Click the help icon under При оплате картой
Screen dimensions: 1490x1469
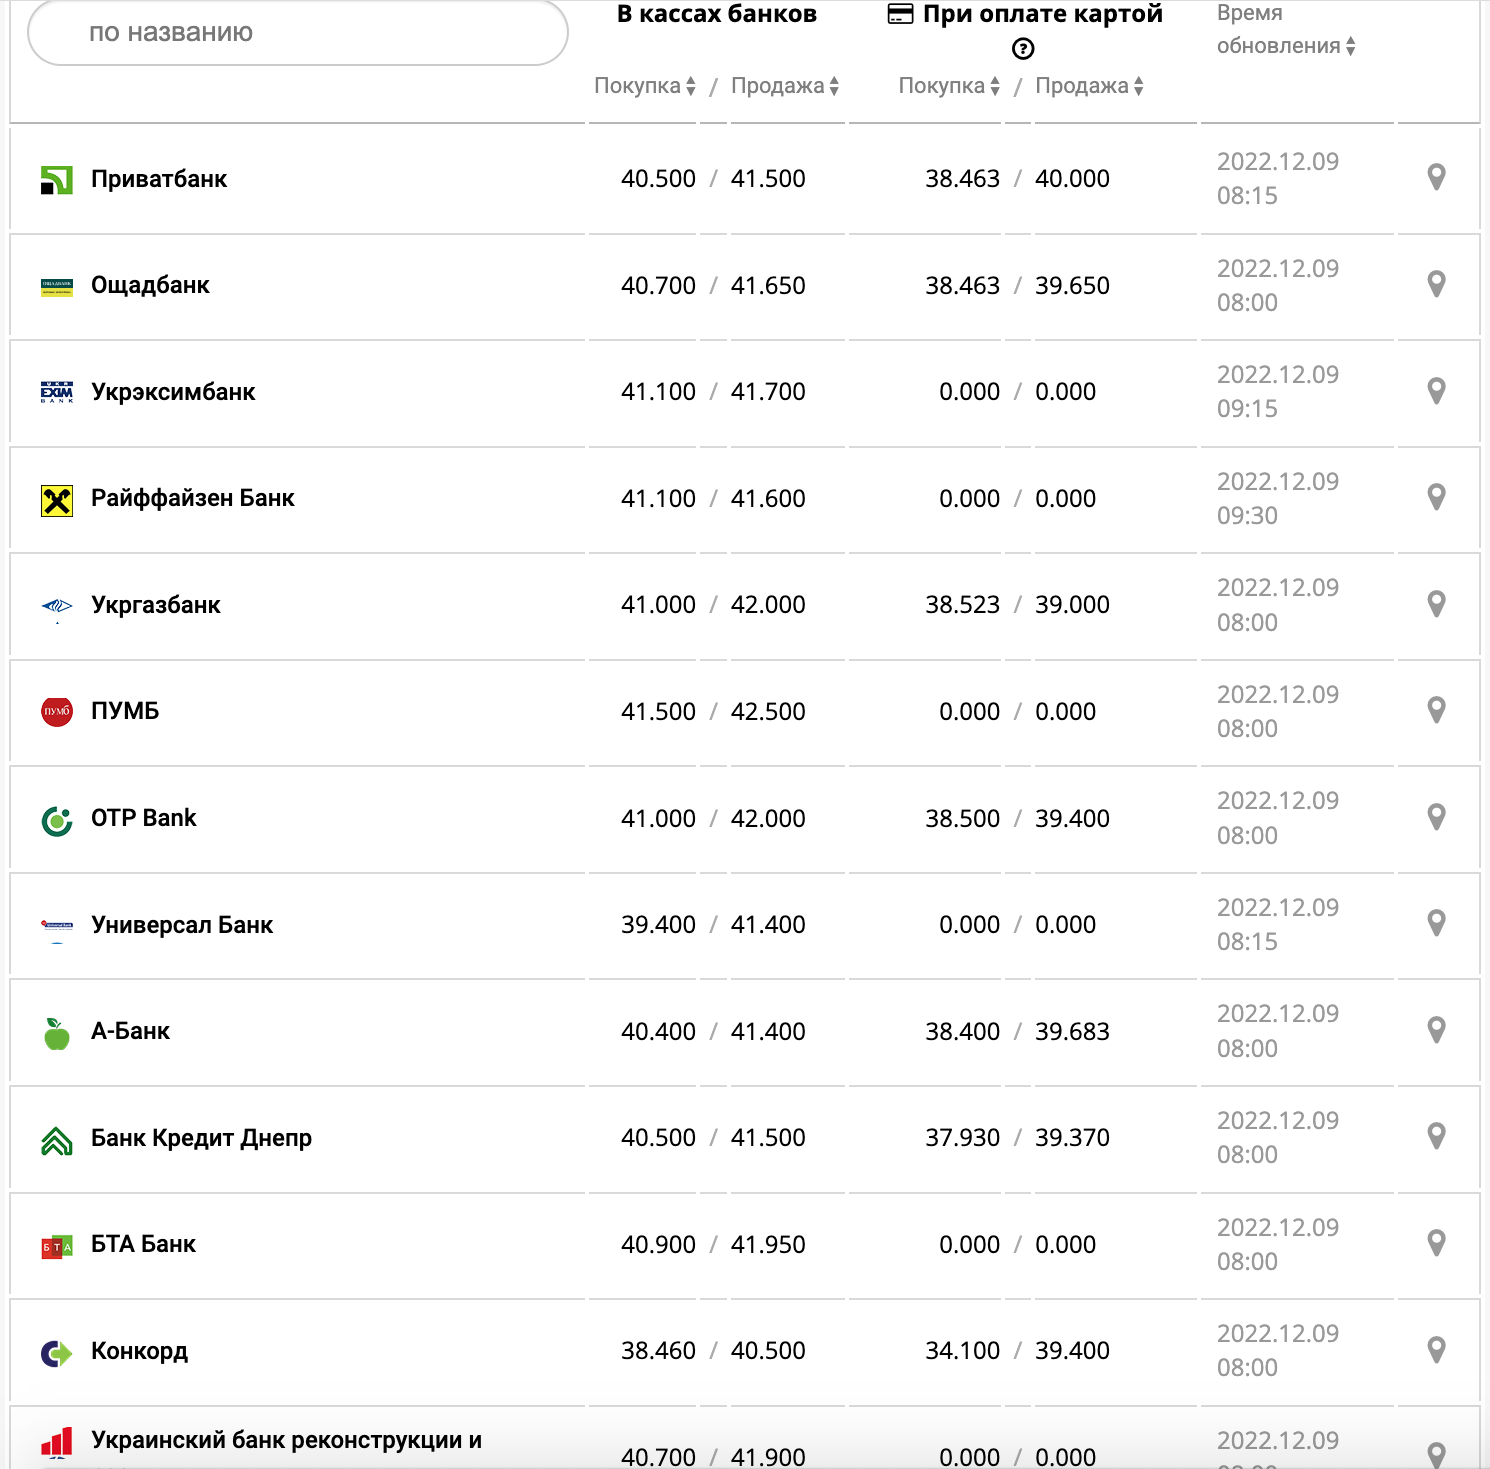tap(1023, 49)
